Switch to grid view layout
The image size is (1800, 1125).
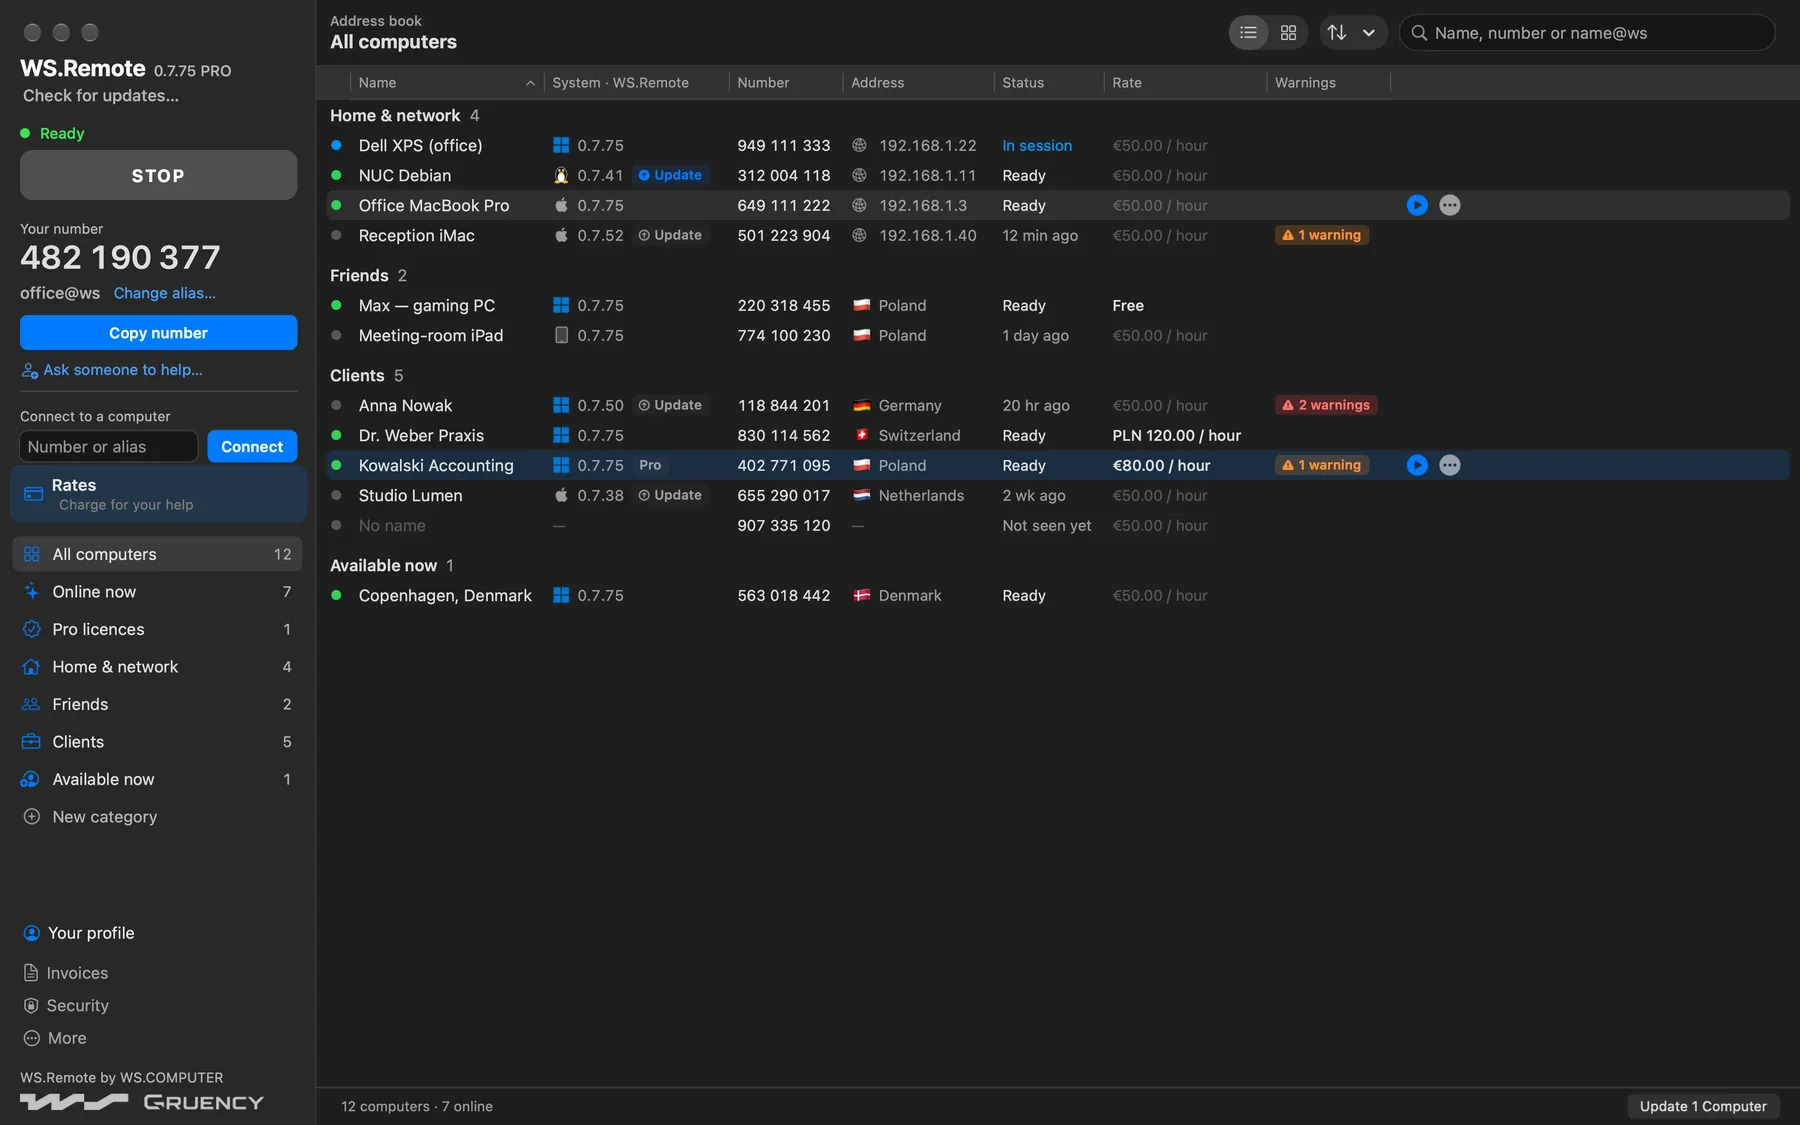[x=1288, y=33]
